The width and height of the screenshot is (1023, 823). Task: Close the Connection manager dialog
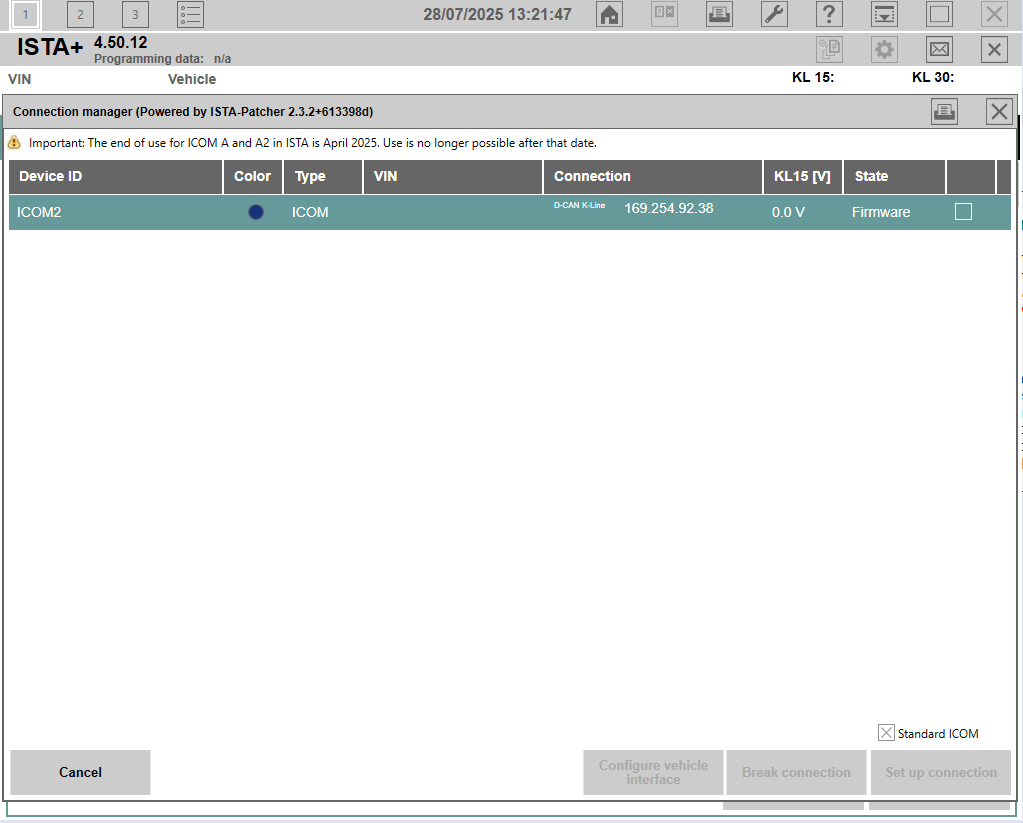[999, 111]
